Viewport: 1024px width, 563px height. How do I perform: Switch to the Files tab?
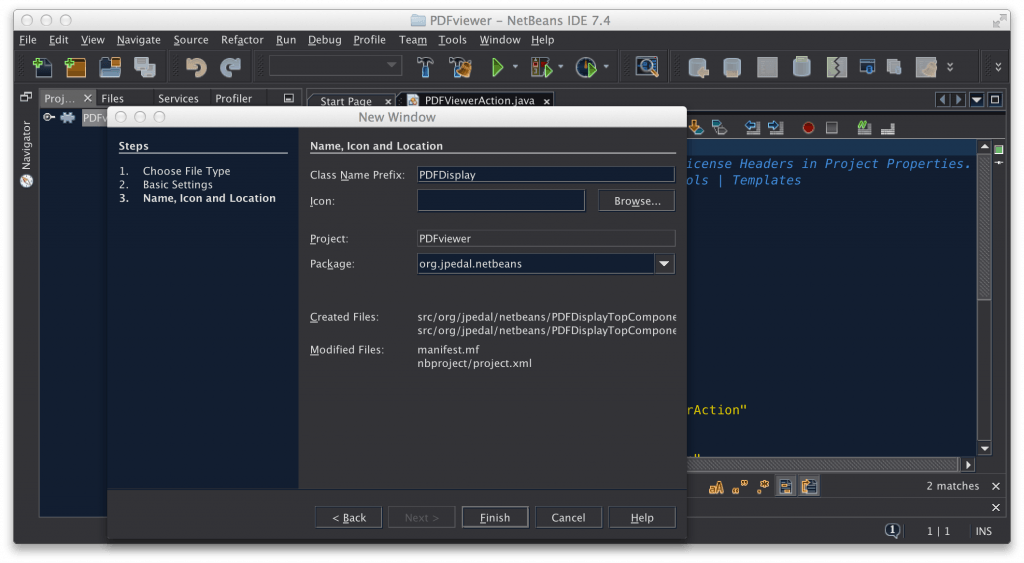click(x=112, y=99)
